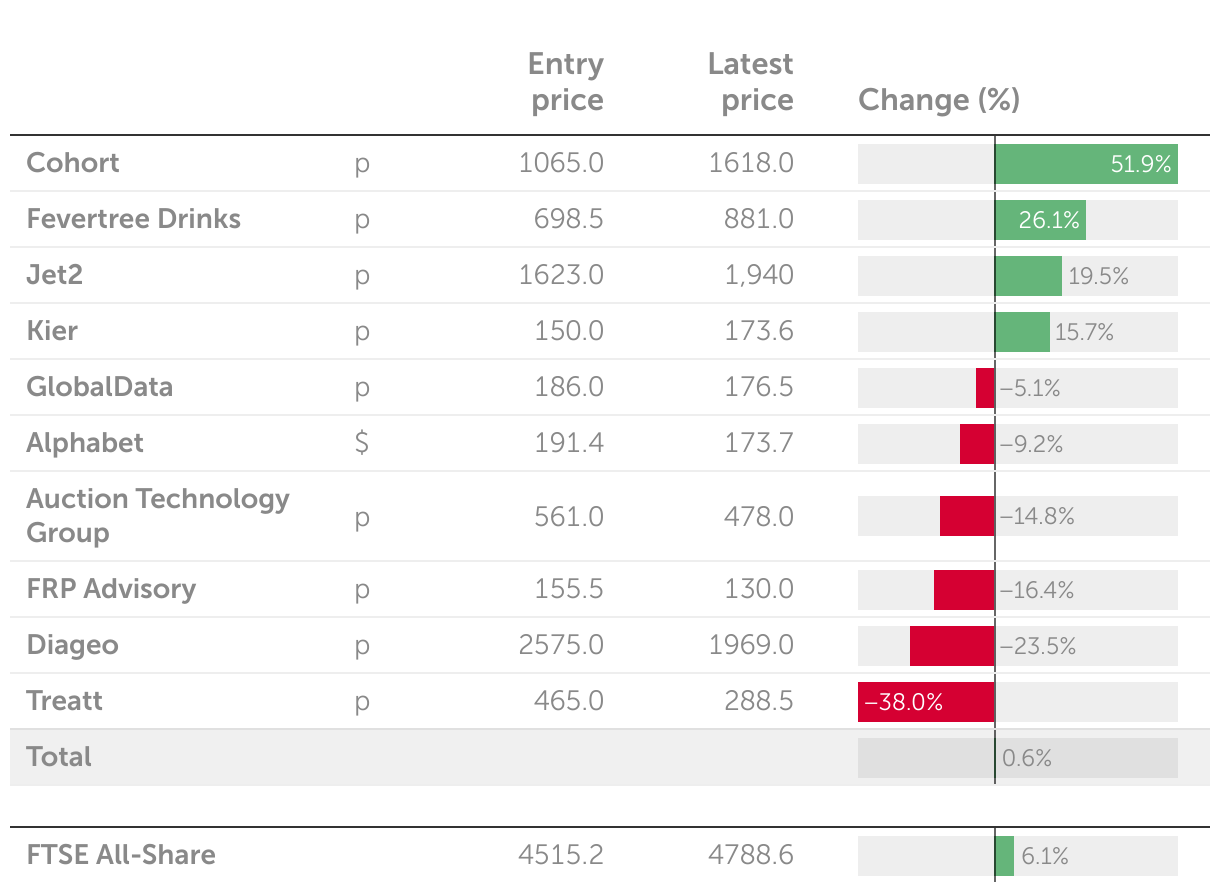Image resolution: width=1220 pixels, height=892 pixels.
Task: Select the "p" currency unit beside Kier
Action: [x=362, y=333]
